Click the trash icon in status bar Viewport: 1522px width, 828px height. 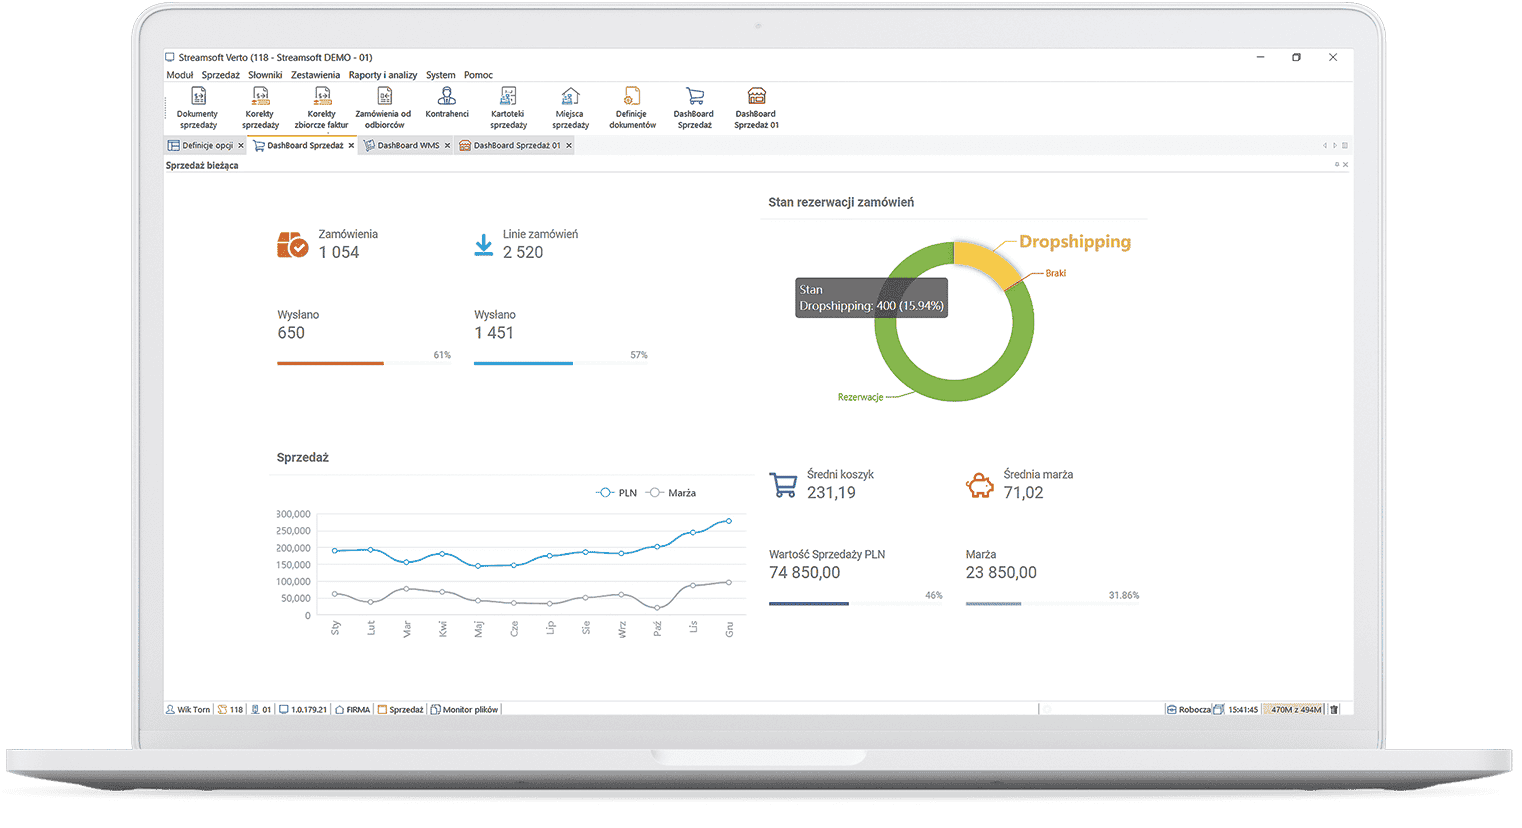click(x=1334, y=710)
